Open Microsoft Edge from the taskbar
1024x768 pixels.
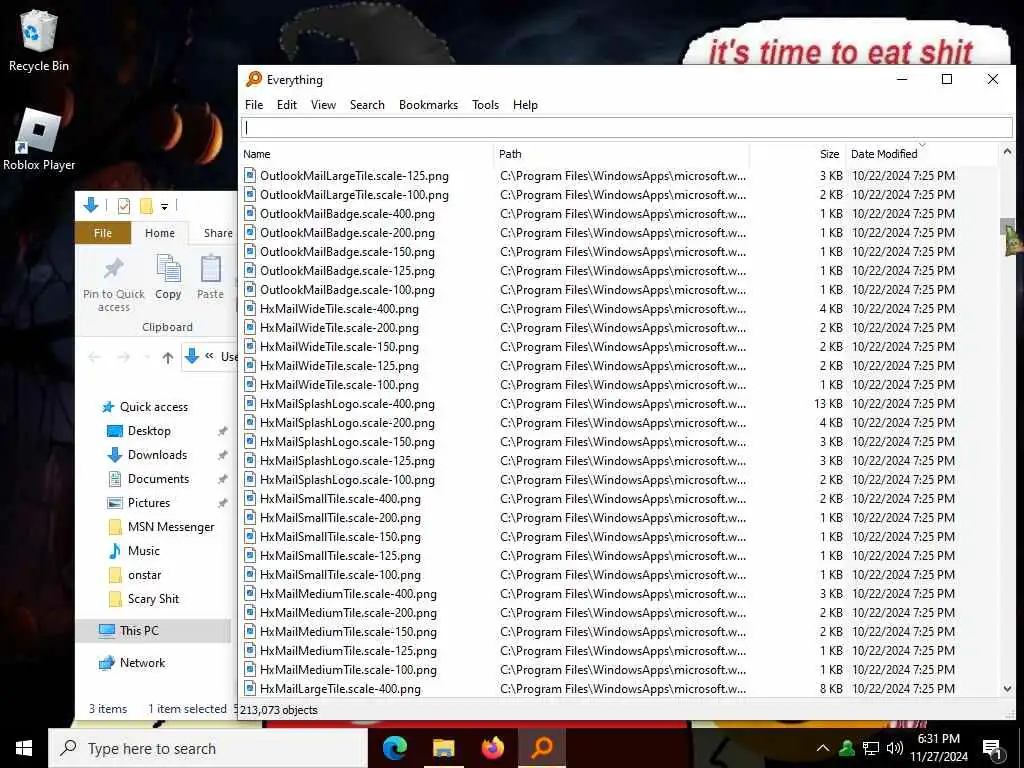[394, 747]
